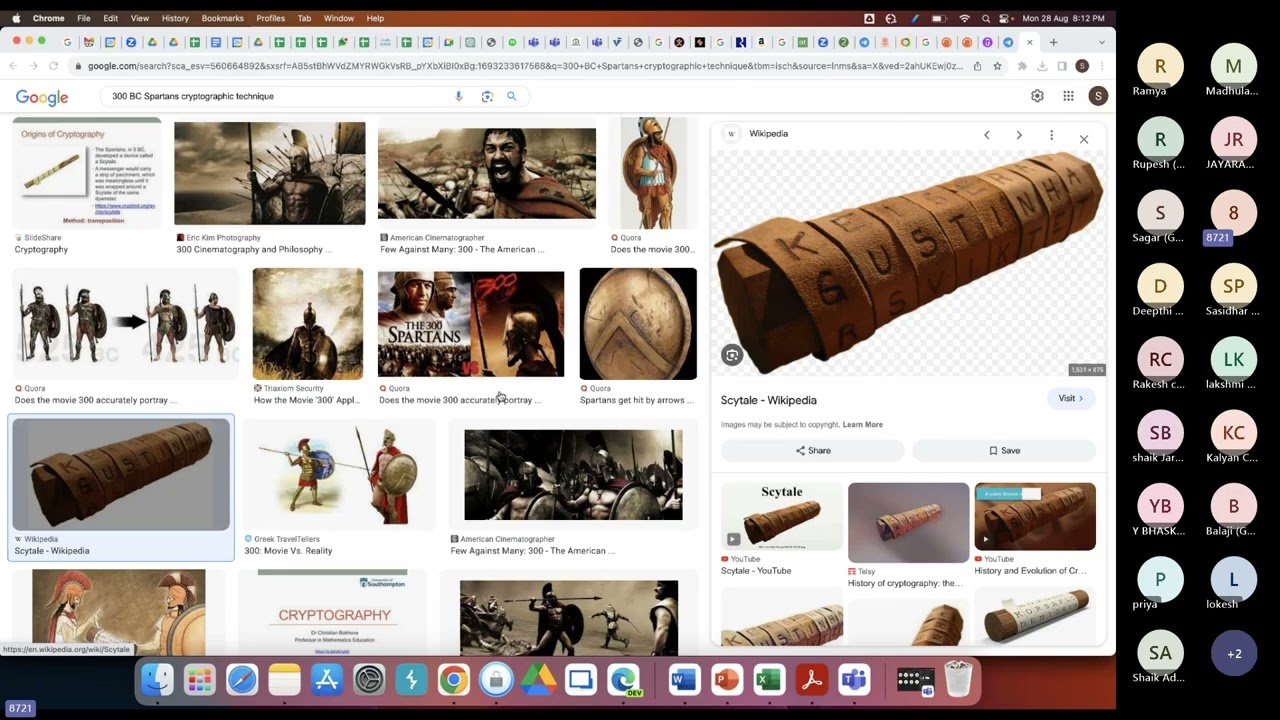This screenshot has width=1280, height=720.
Task: Click the Visit button for Scytale Wikipedia
Action: [x=1070, y=398]
